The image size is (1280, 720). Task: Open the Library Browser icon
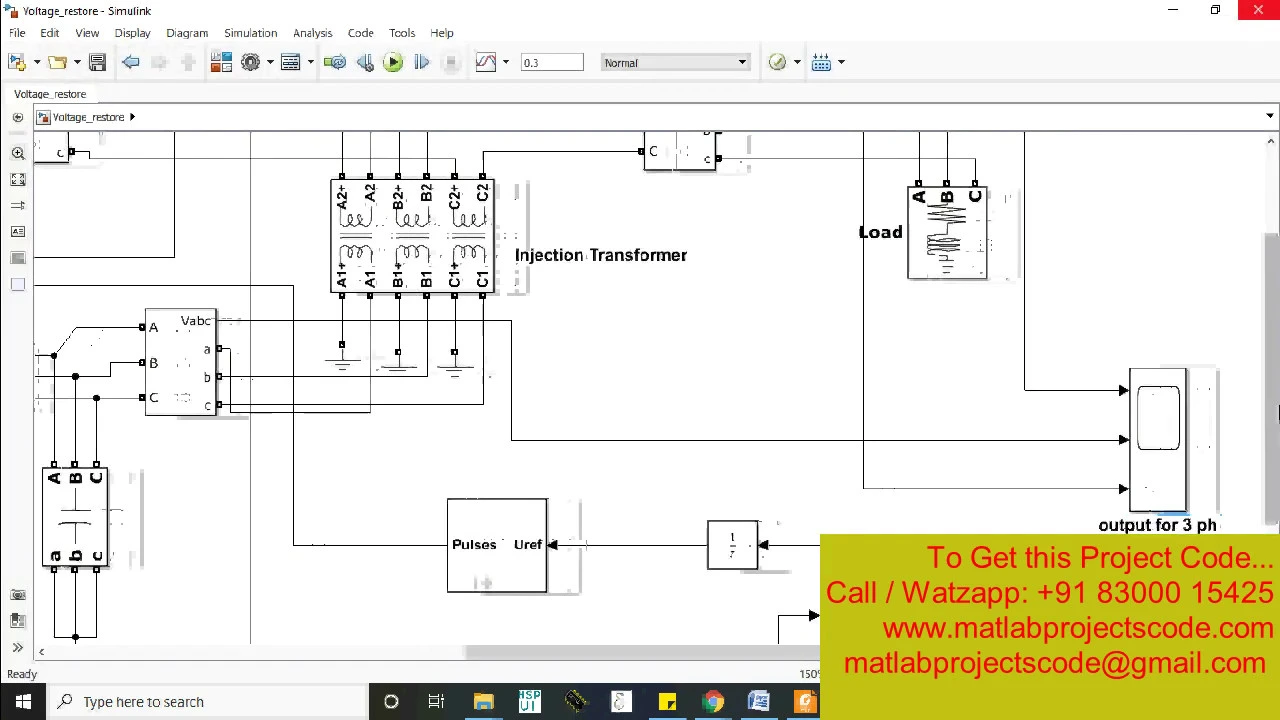221,63
